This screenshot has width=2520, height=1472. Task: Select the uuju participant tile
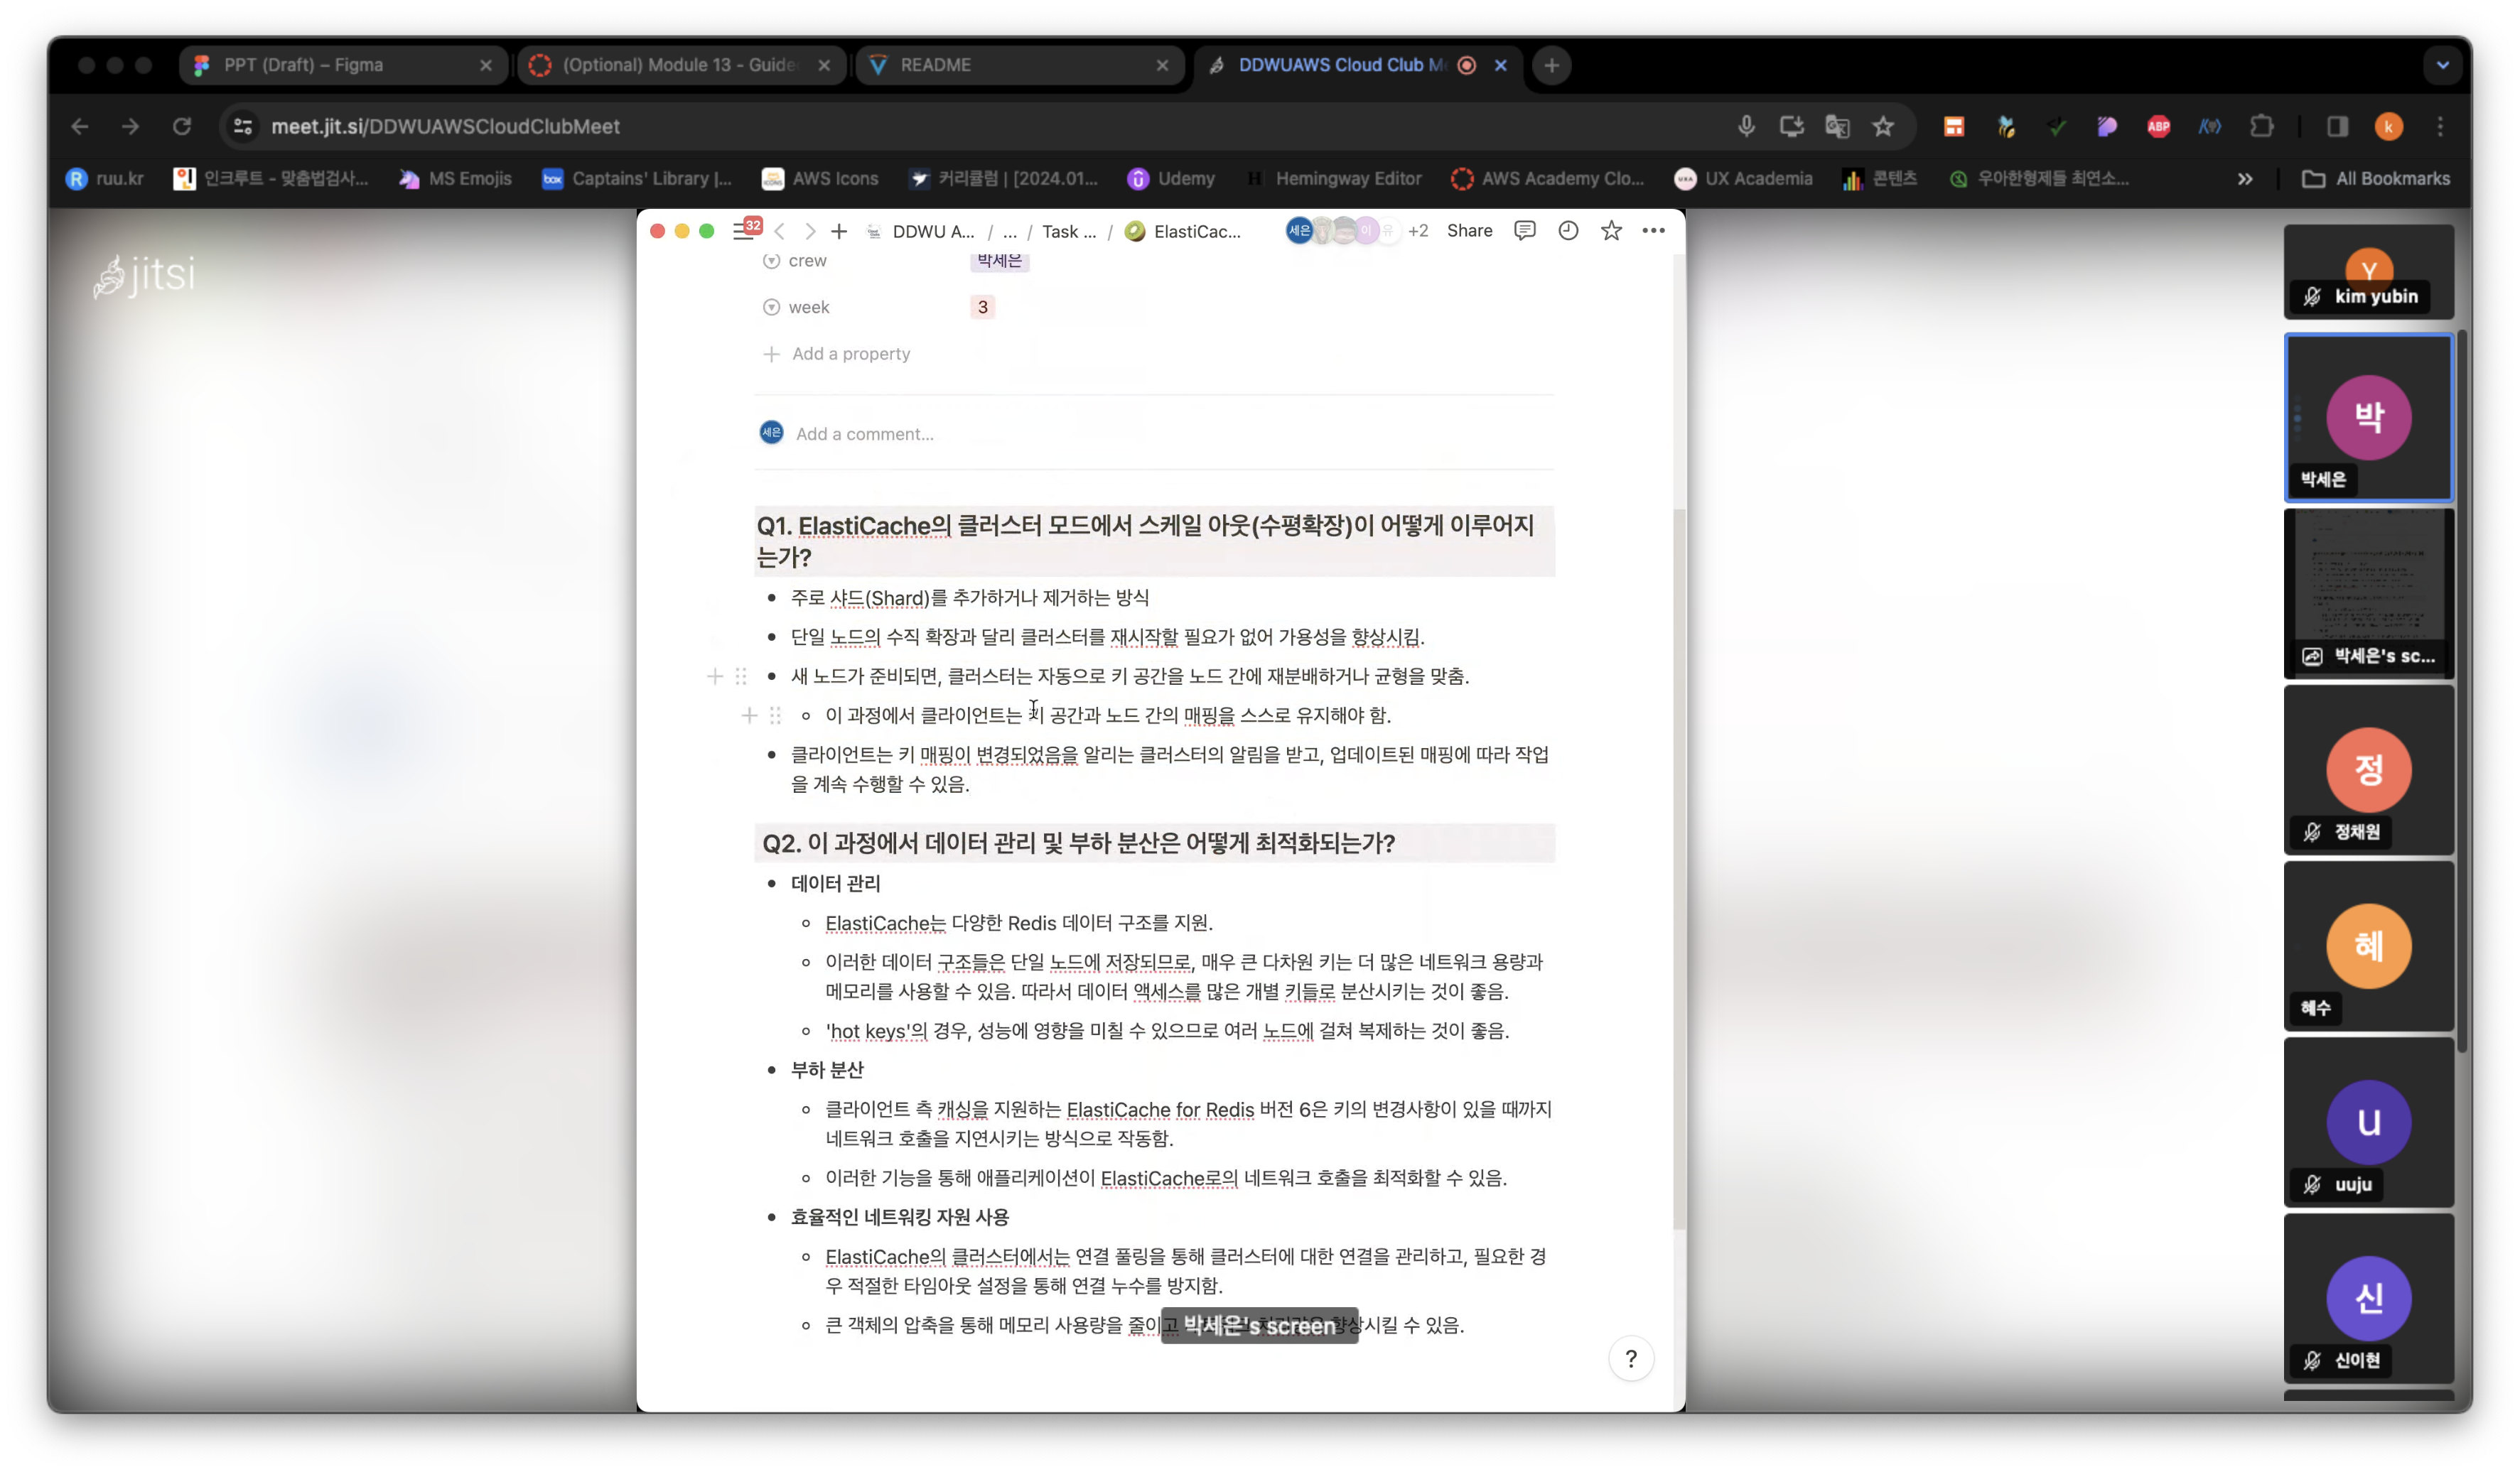pyautogui.click(x=2368, y=1122)
